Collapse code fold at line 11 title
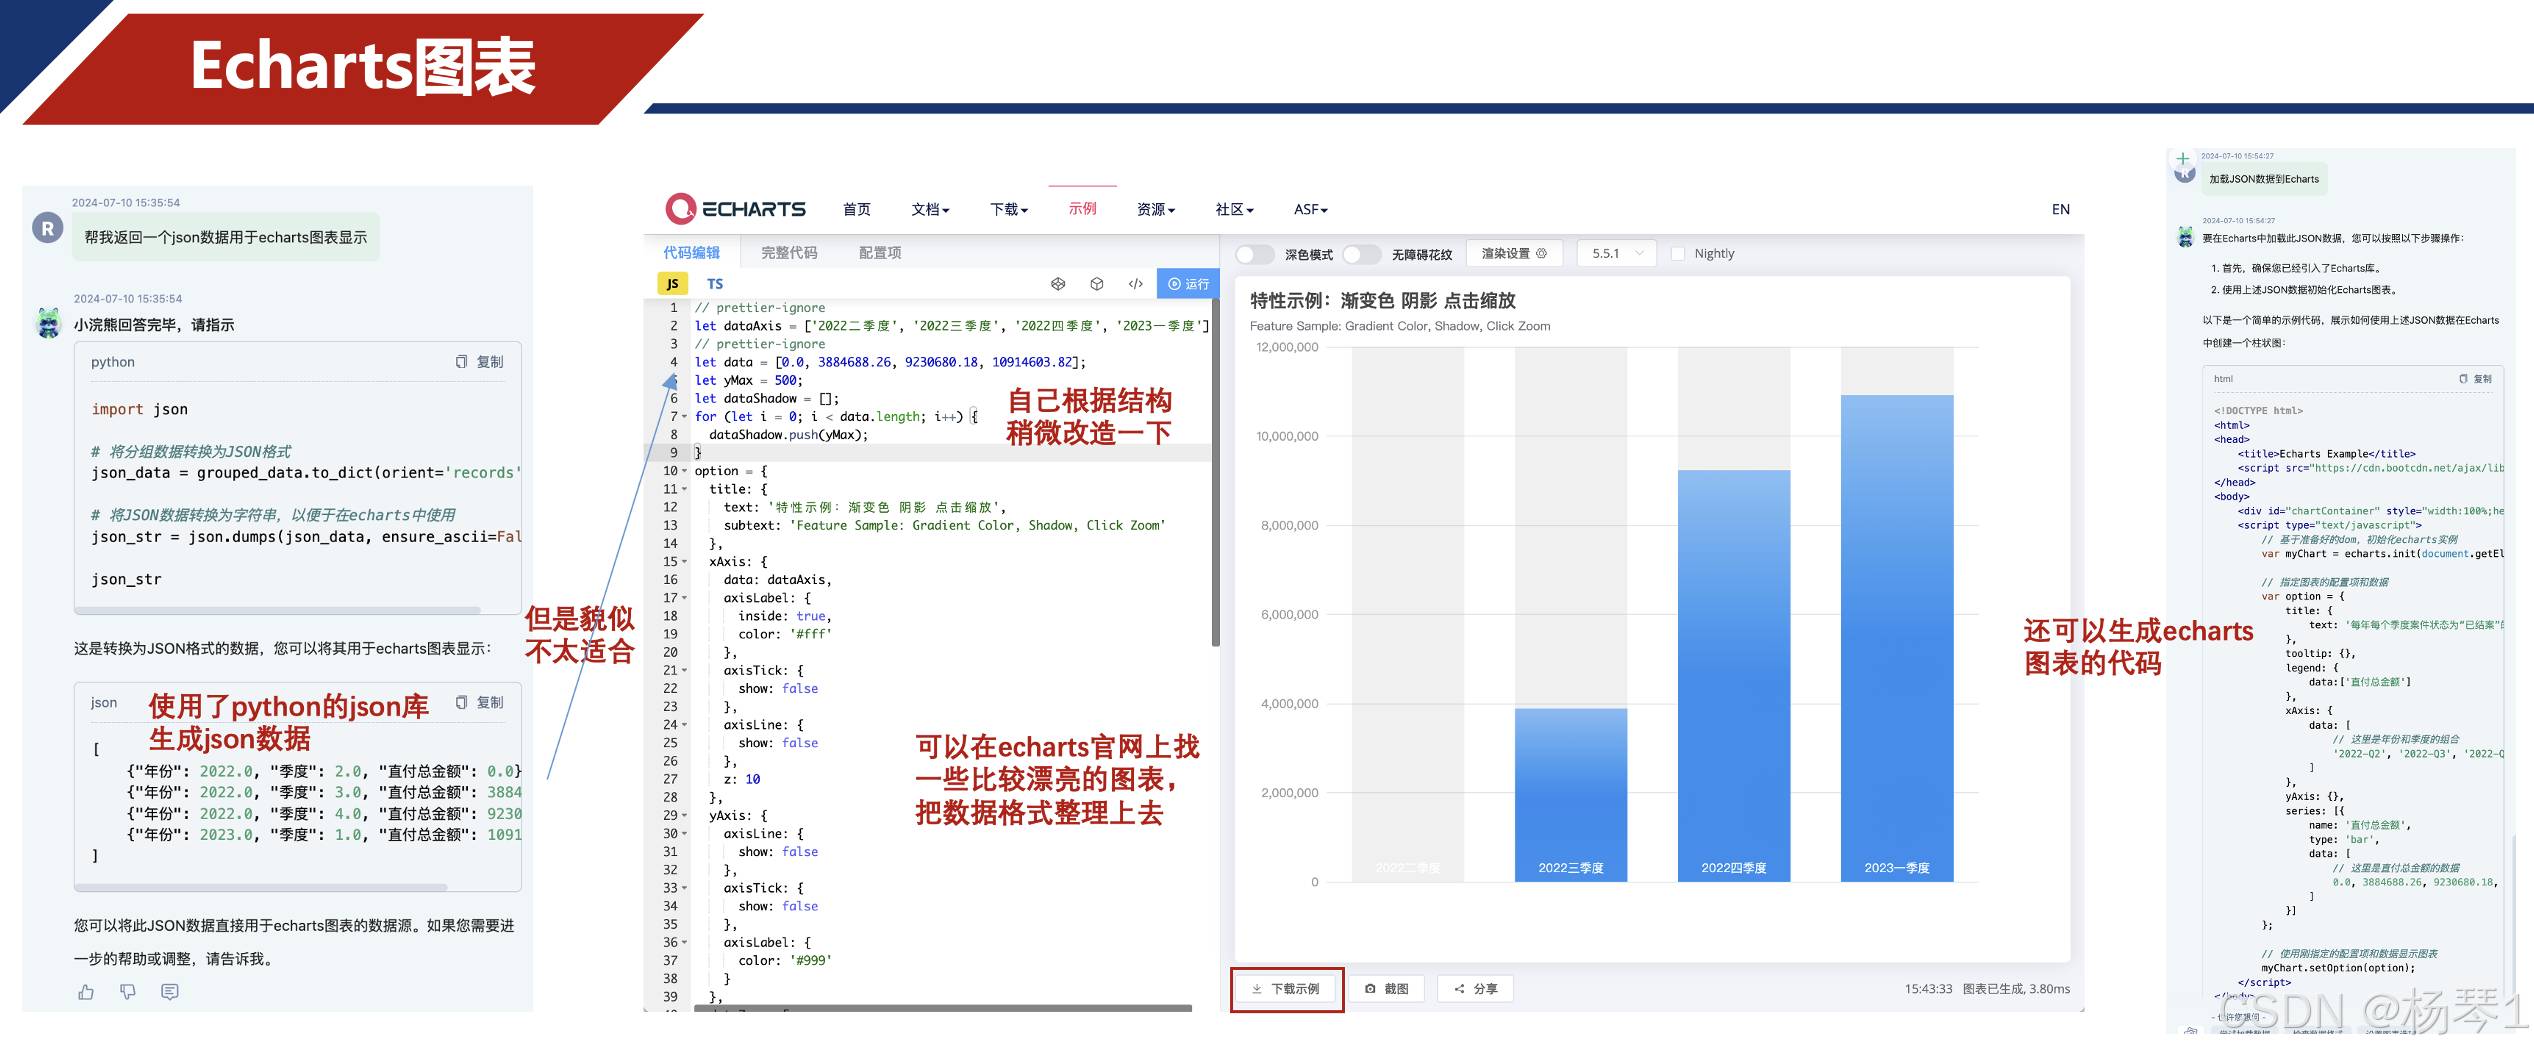2534x1052 pixels. (685, 489)
